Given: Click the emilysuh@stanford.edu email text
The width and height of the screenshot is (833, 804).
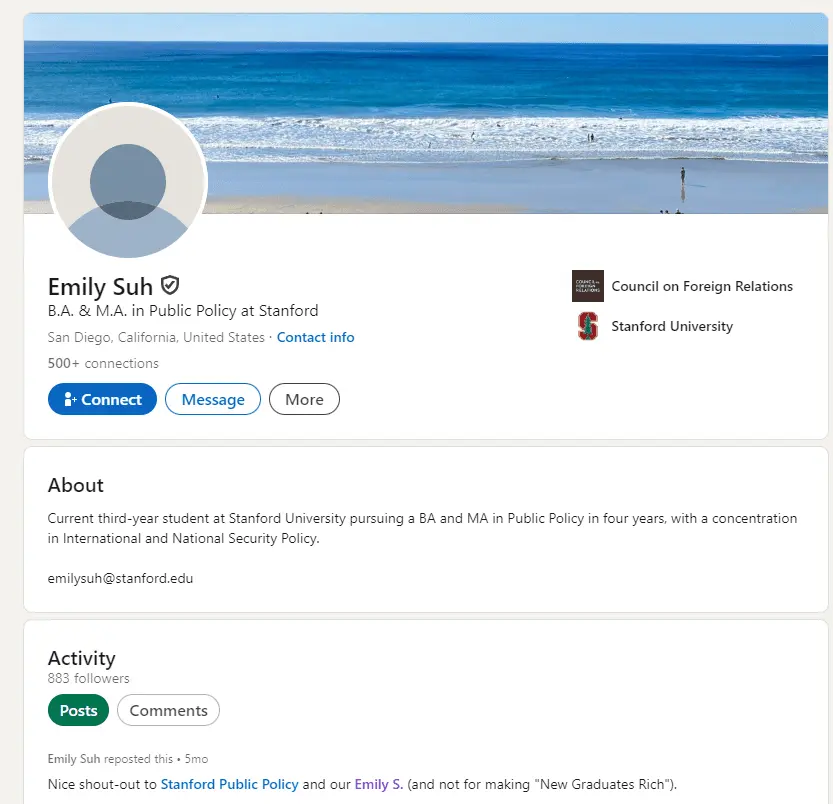Looking at the screenshot, I should (x=120, y=578).
